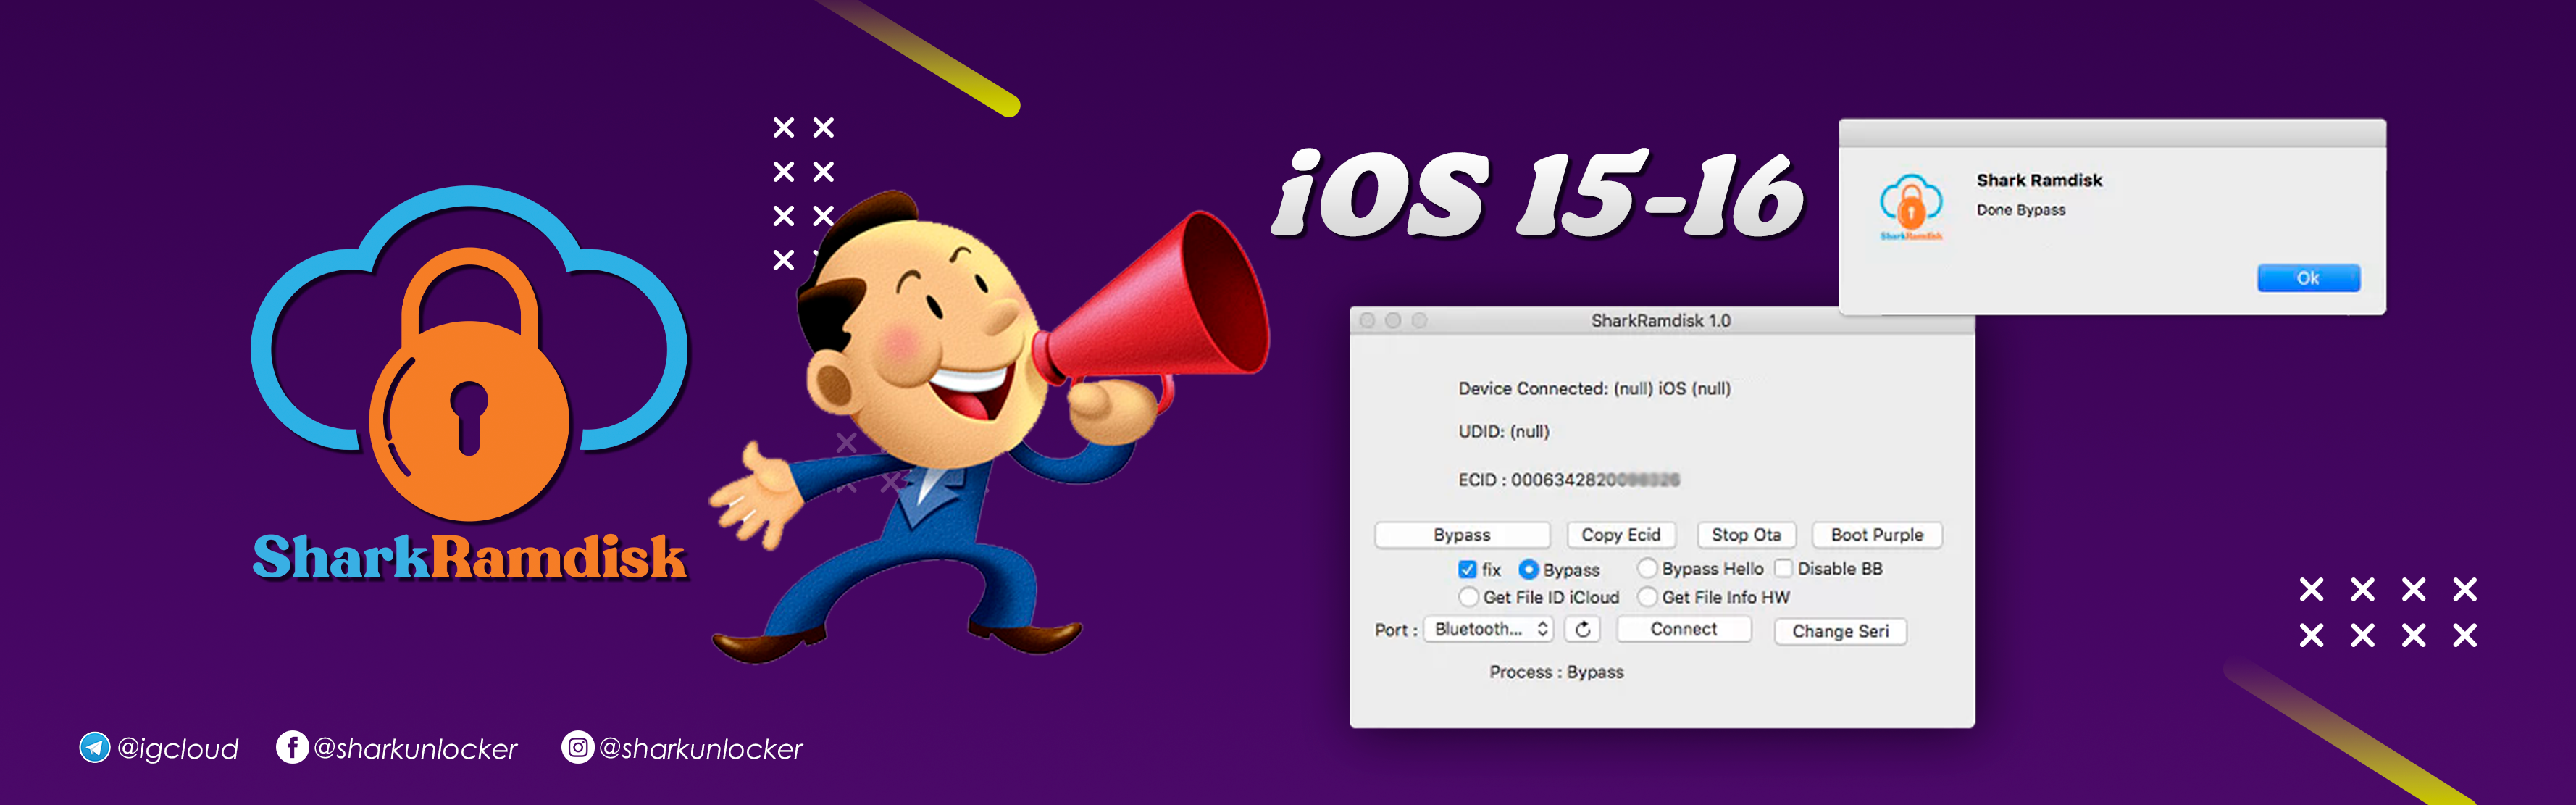This screenshot has width=2576, height=805.
Task: Open the Port Bluetooth dropdown
Action: click(1488, 629)
